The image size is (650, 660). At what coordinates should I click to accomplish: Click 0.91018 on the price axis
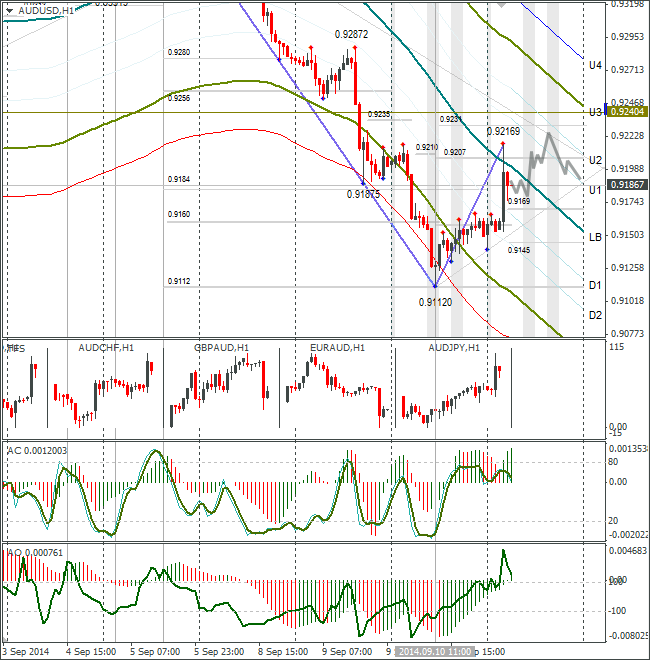coord(627,301)
